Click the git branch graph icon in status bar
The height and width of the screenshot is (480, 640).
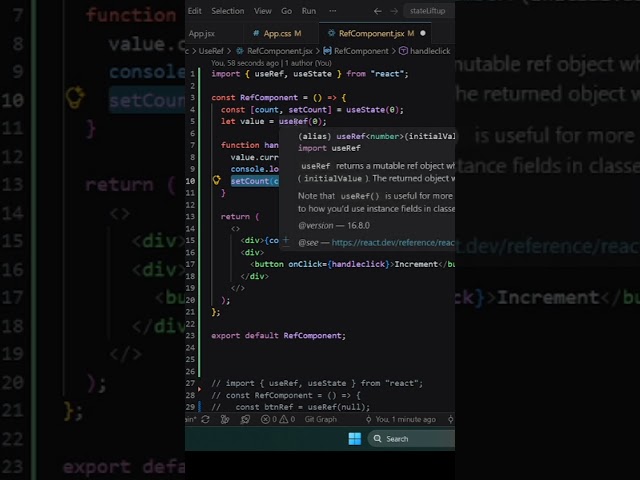(x=225, y=419)
